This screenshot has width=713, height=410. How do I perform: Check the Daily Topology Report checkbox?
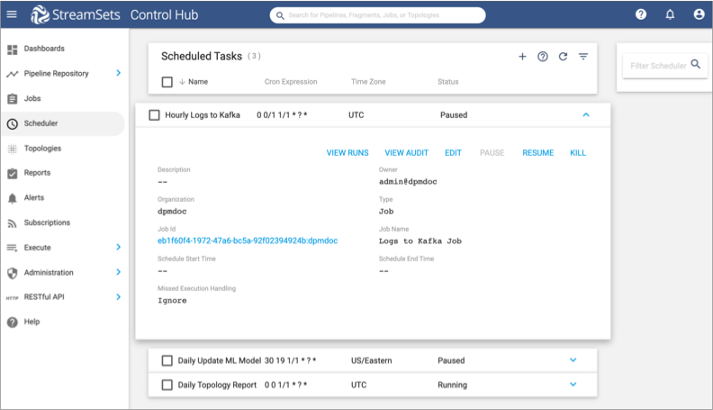(167, 385)
